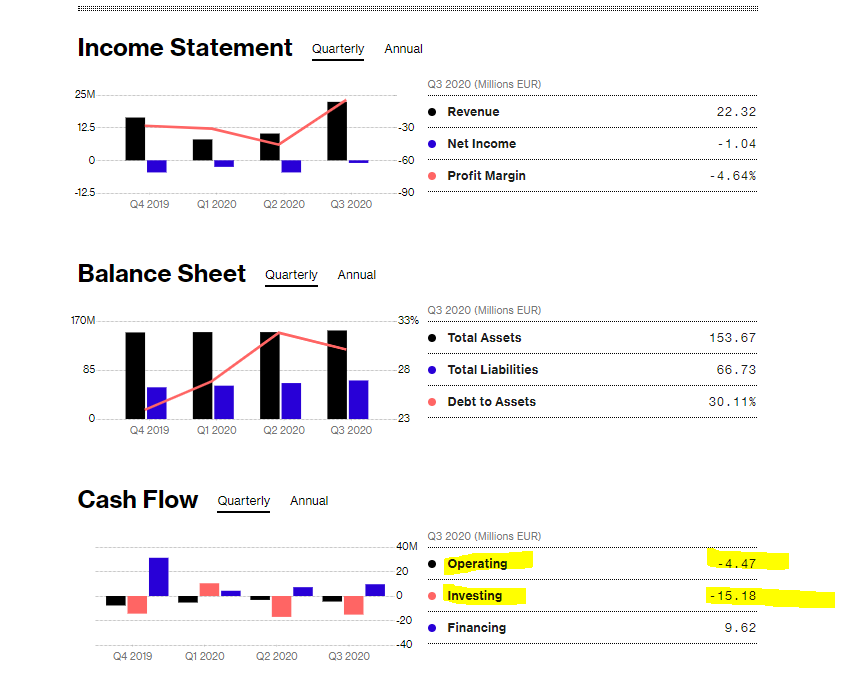The height and width of the screenshot is (685, 841).
Task: Click the blue Net Income legend dot
Action: pos(432,144)
